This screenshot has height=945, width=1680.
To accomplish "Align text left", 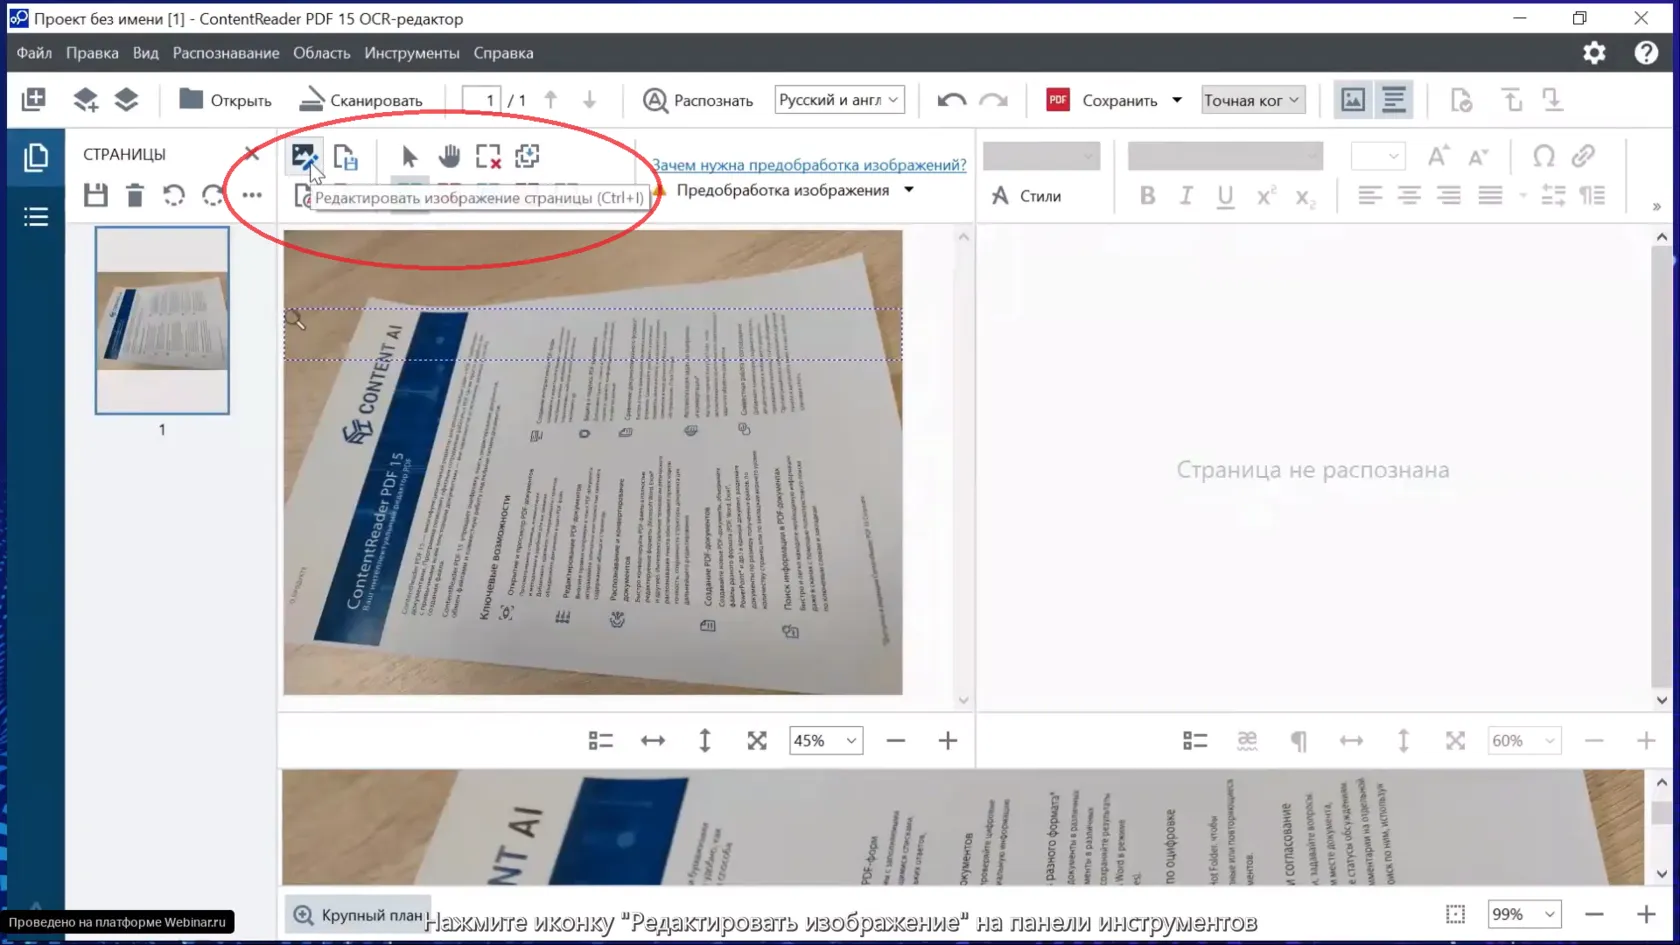I will click(x=1370, y=196).
